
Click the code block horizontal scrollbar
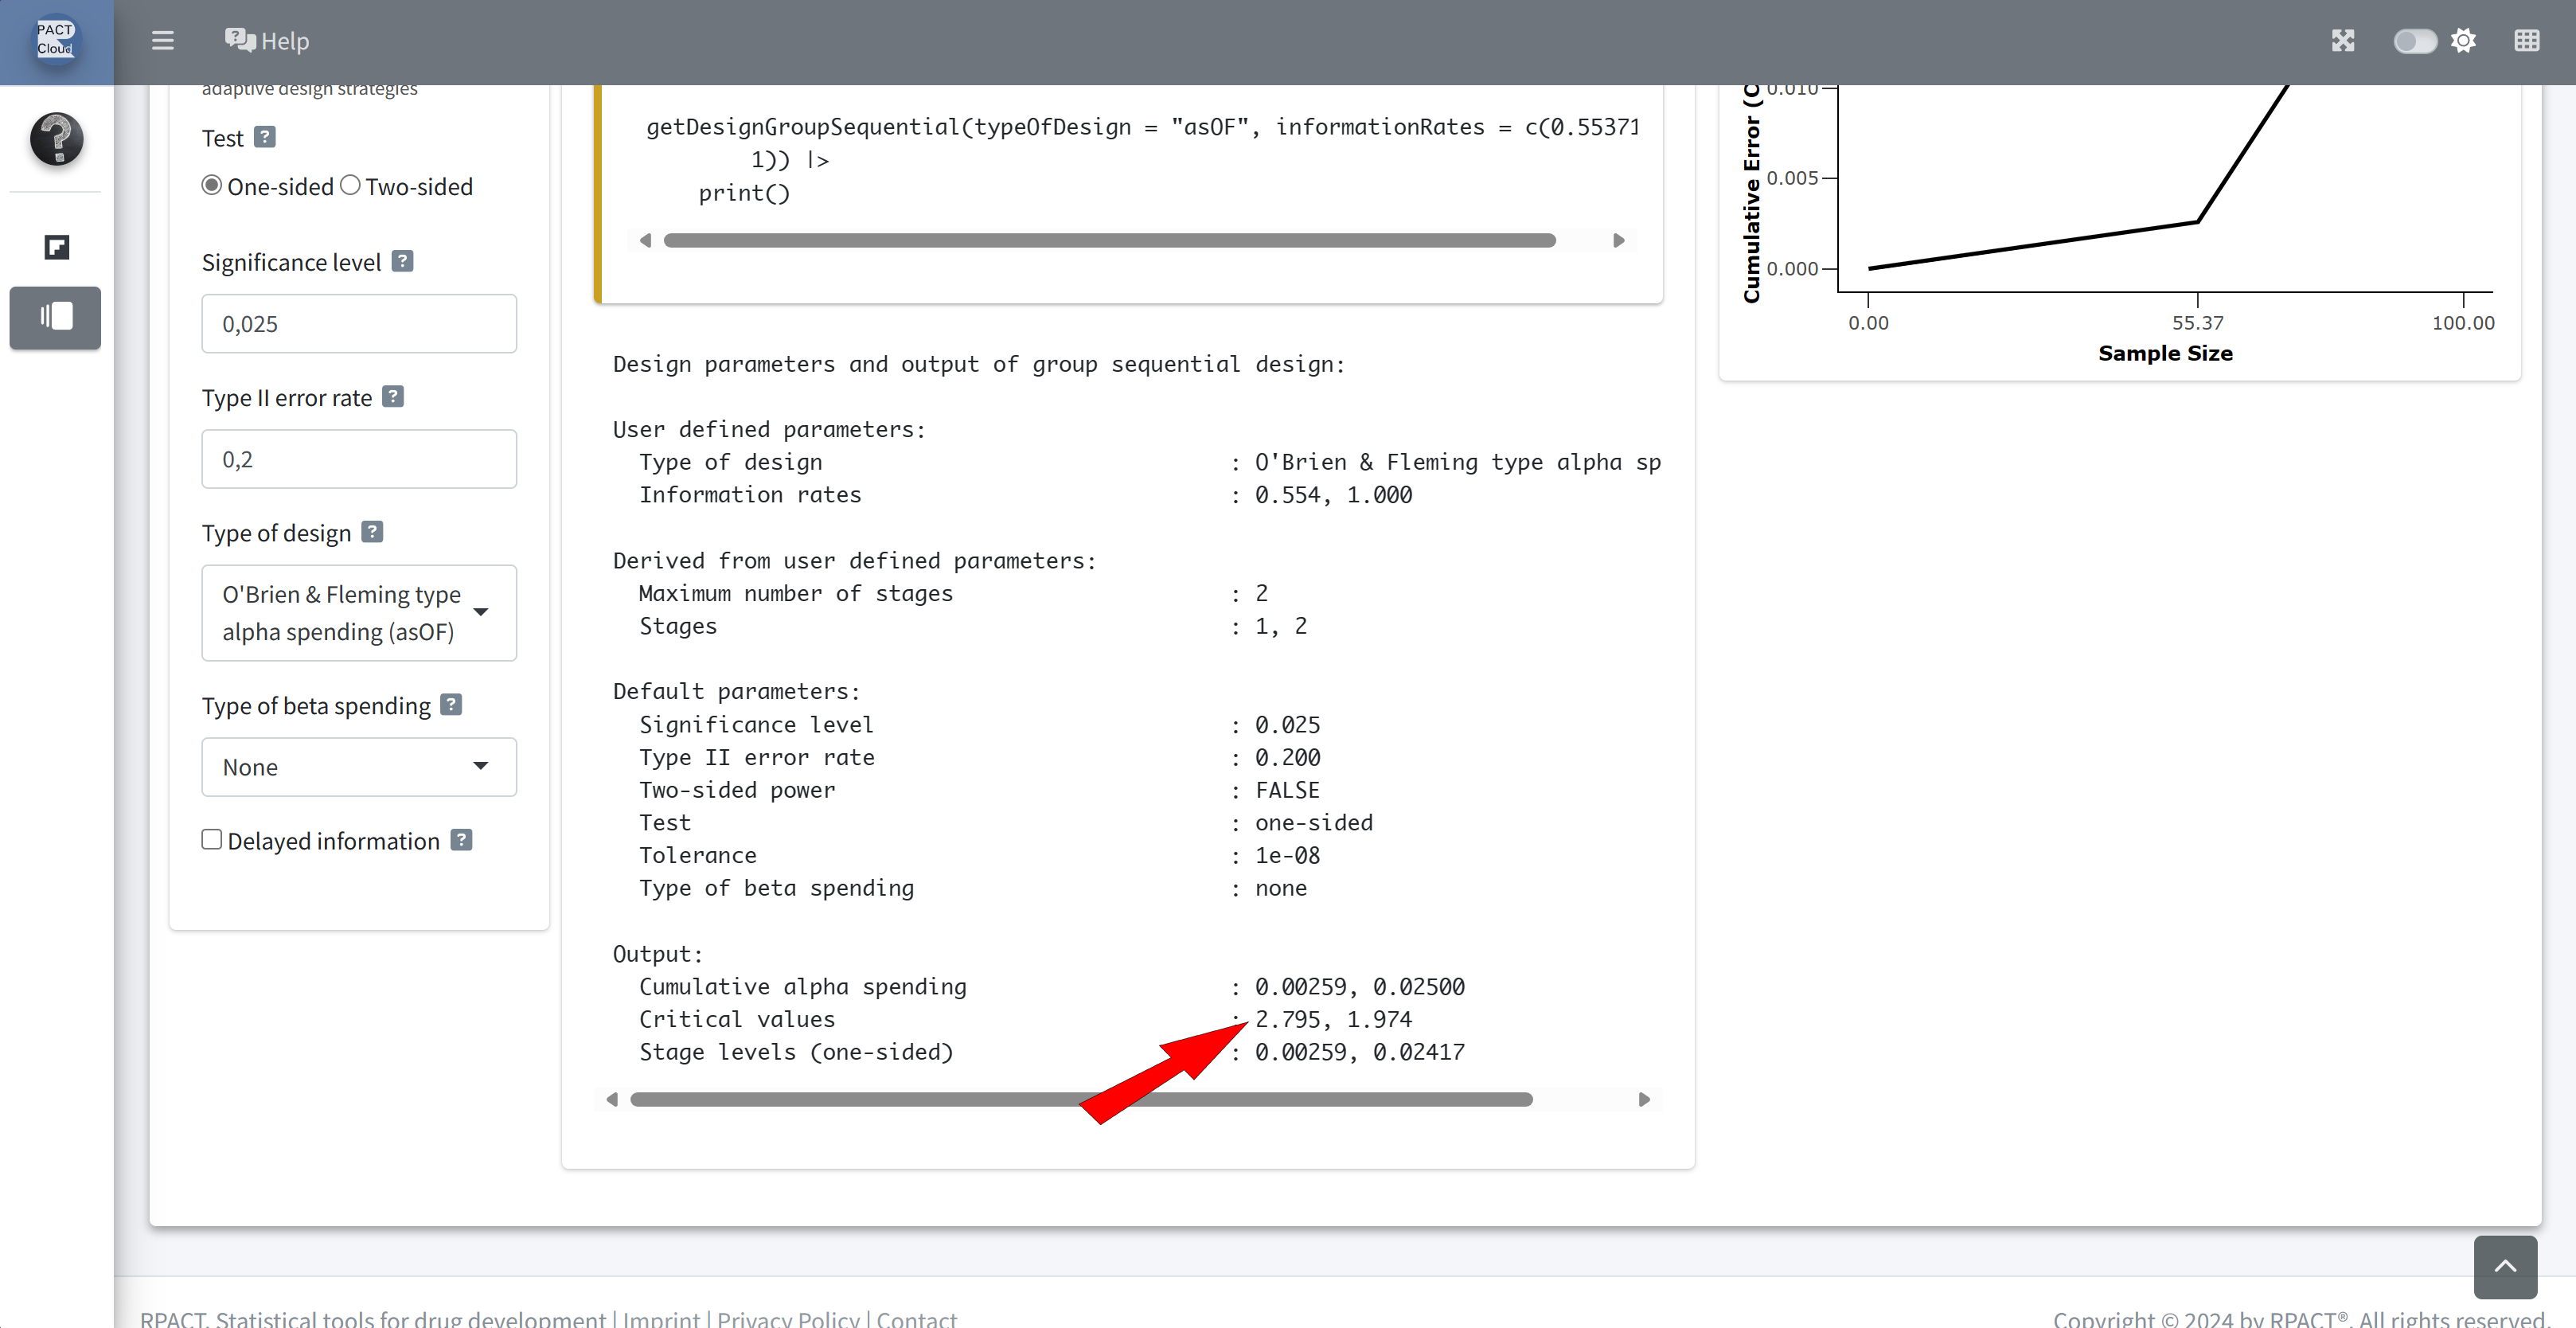1108,240
